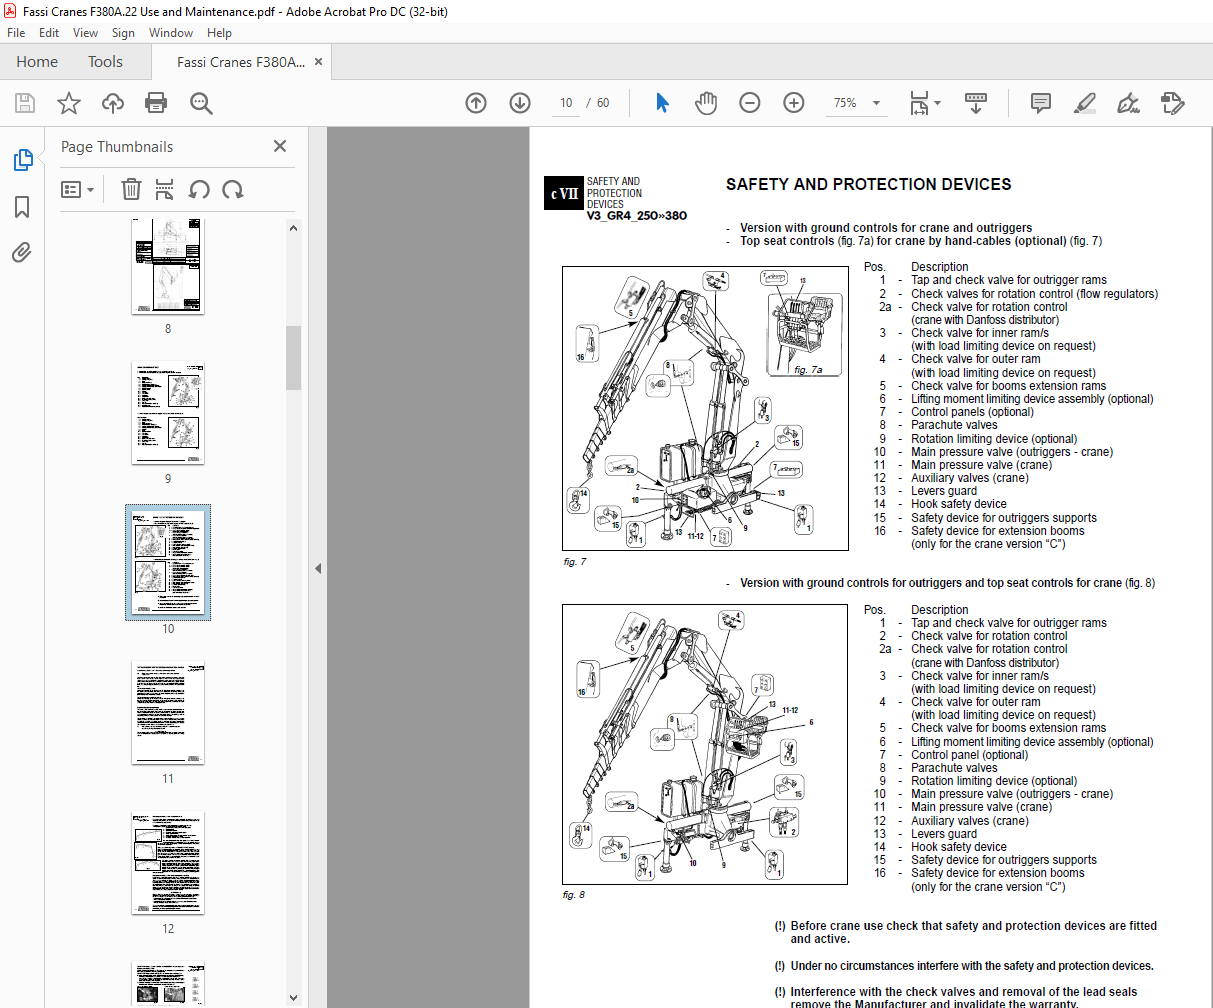The image size is (1213, 1008).
Task: Open the Bookmarks sidebar panel
Action: 22,207
